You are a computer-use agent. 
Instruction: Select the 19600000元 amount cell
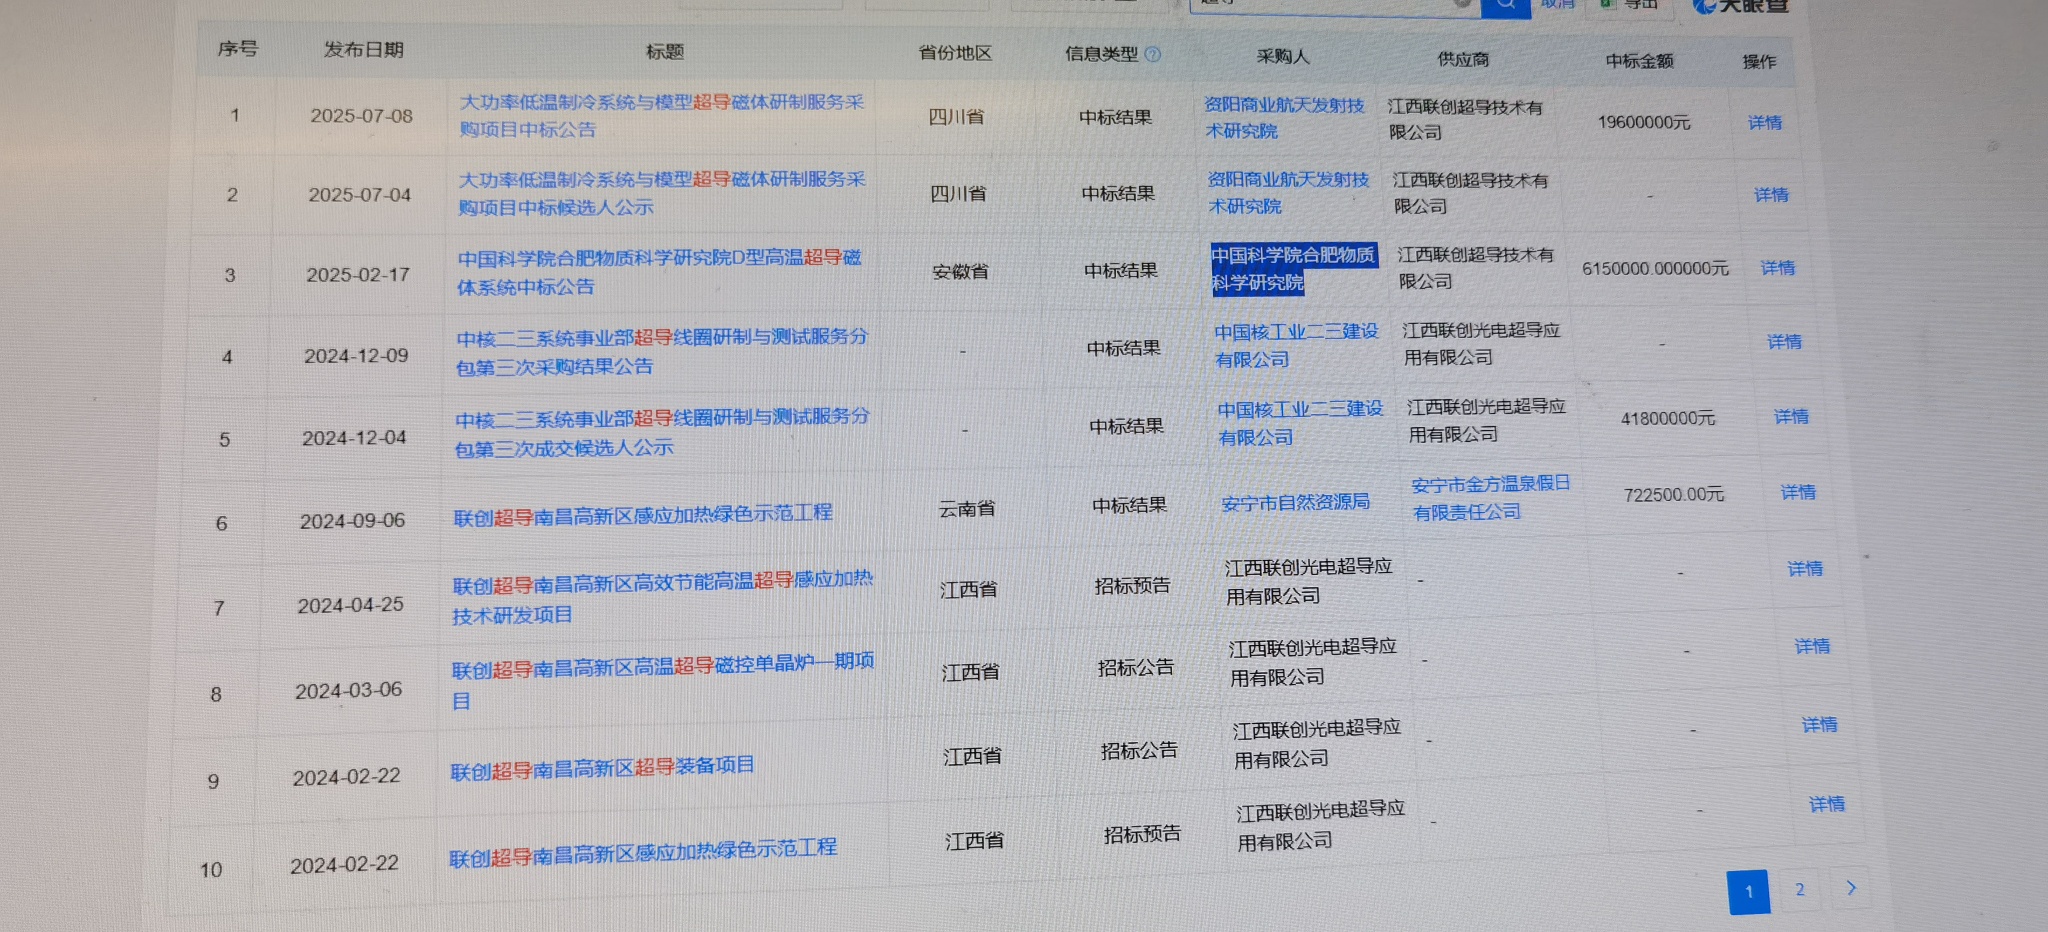click(1644, 122)
